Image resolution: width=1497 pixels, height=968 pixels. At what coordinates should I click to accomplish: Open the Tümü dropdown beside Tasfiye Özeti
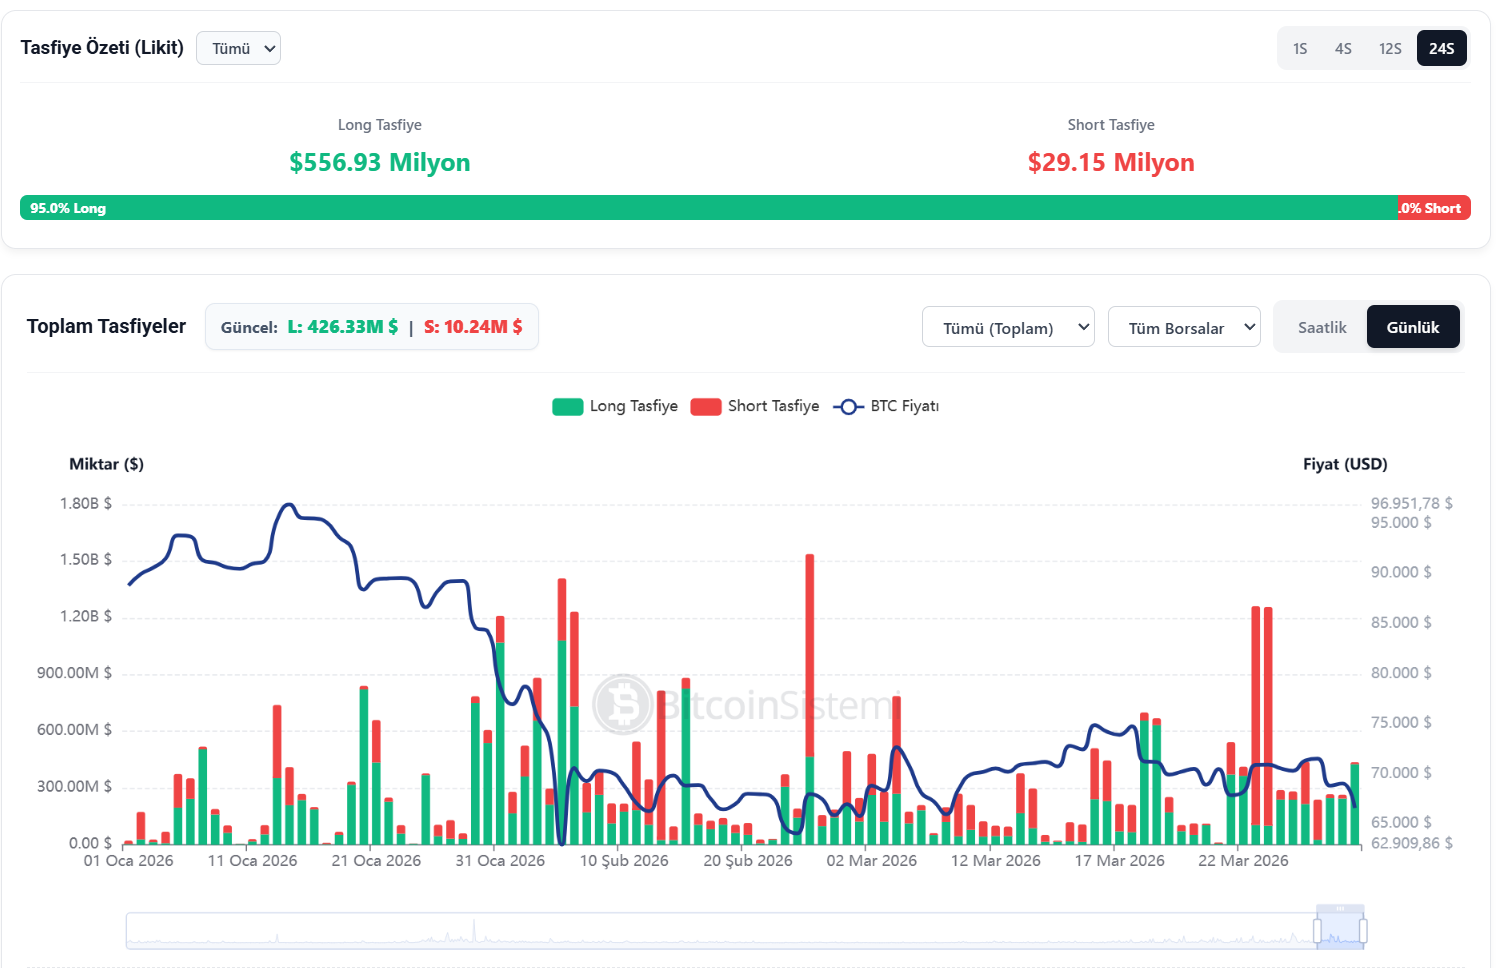239,49
